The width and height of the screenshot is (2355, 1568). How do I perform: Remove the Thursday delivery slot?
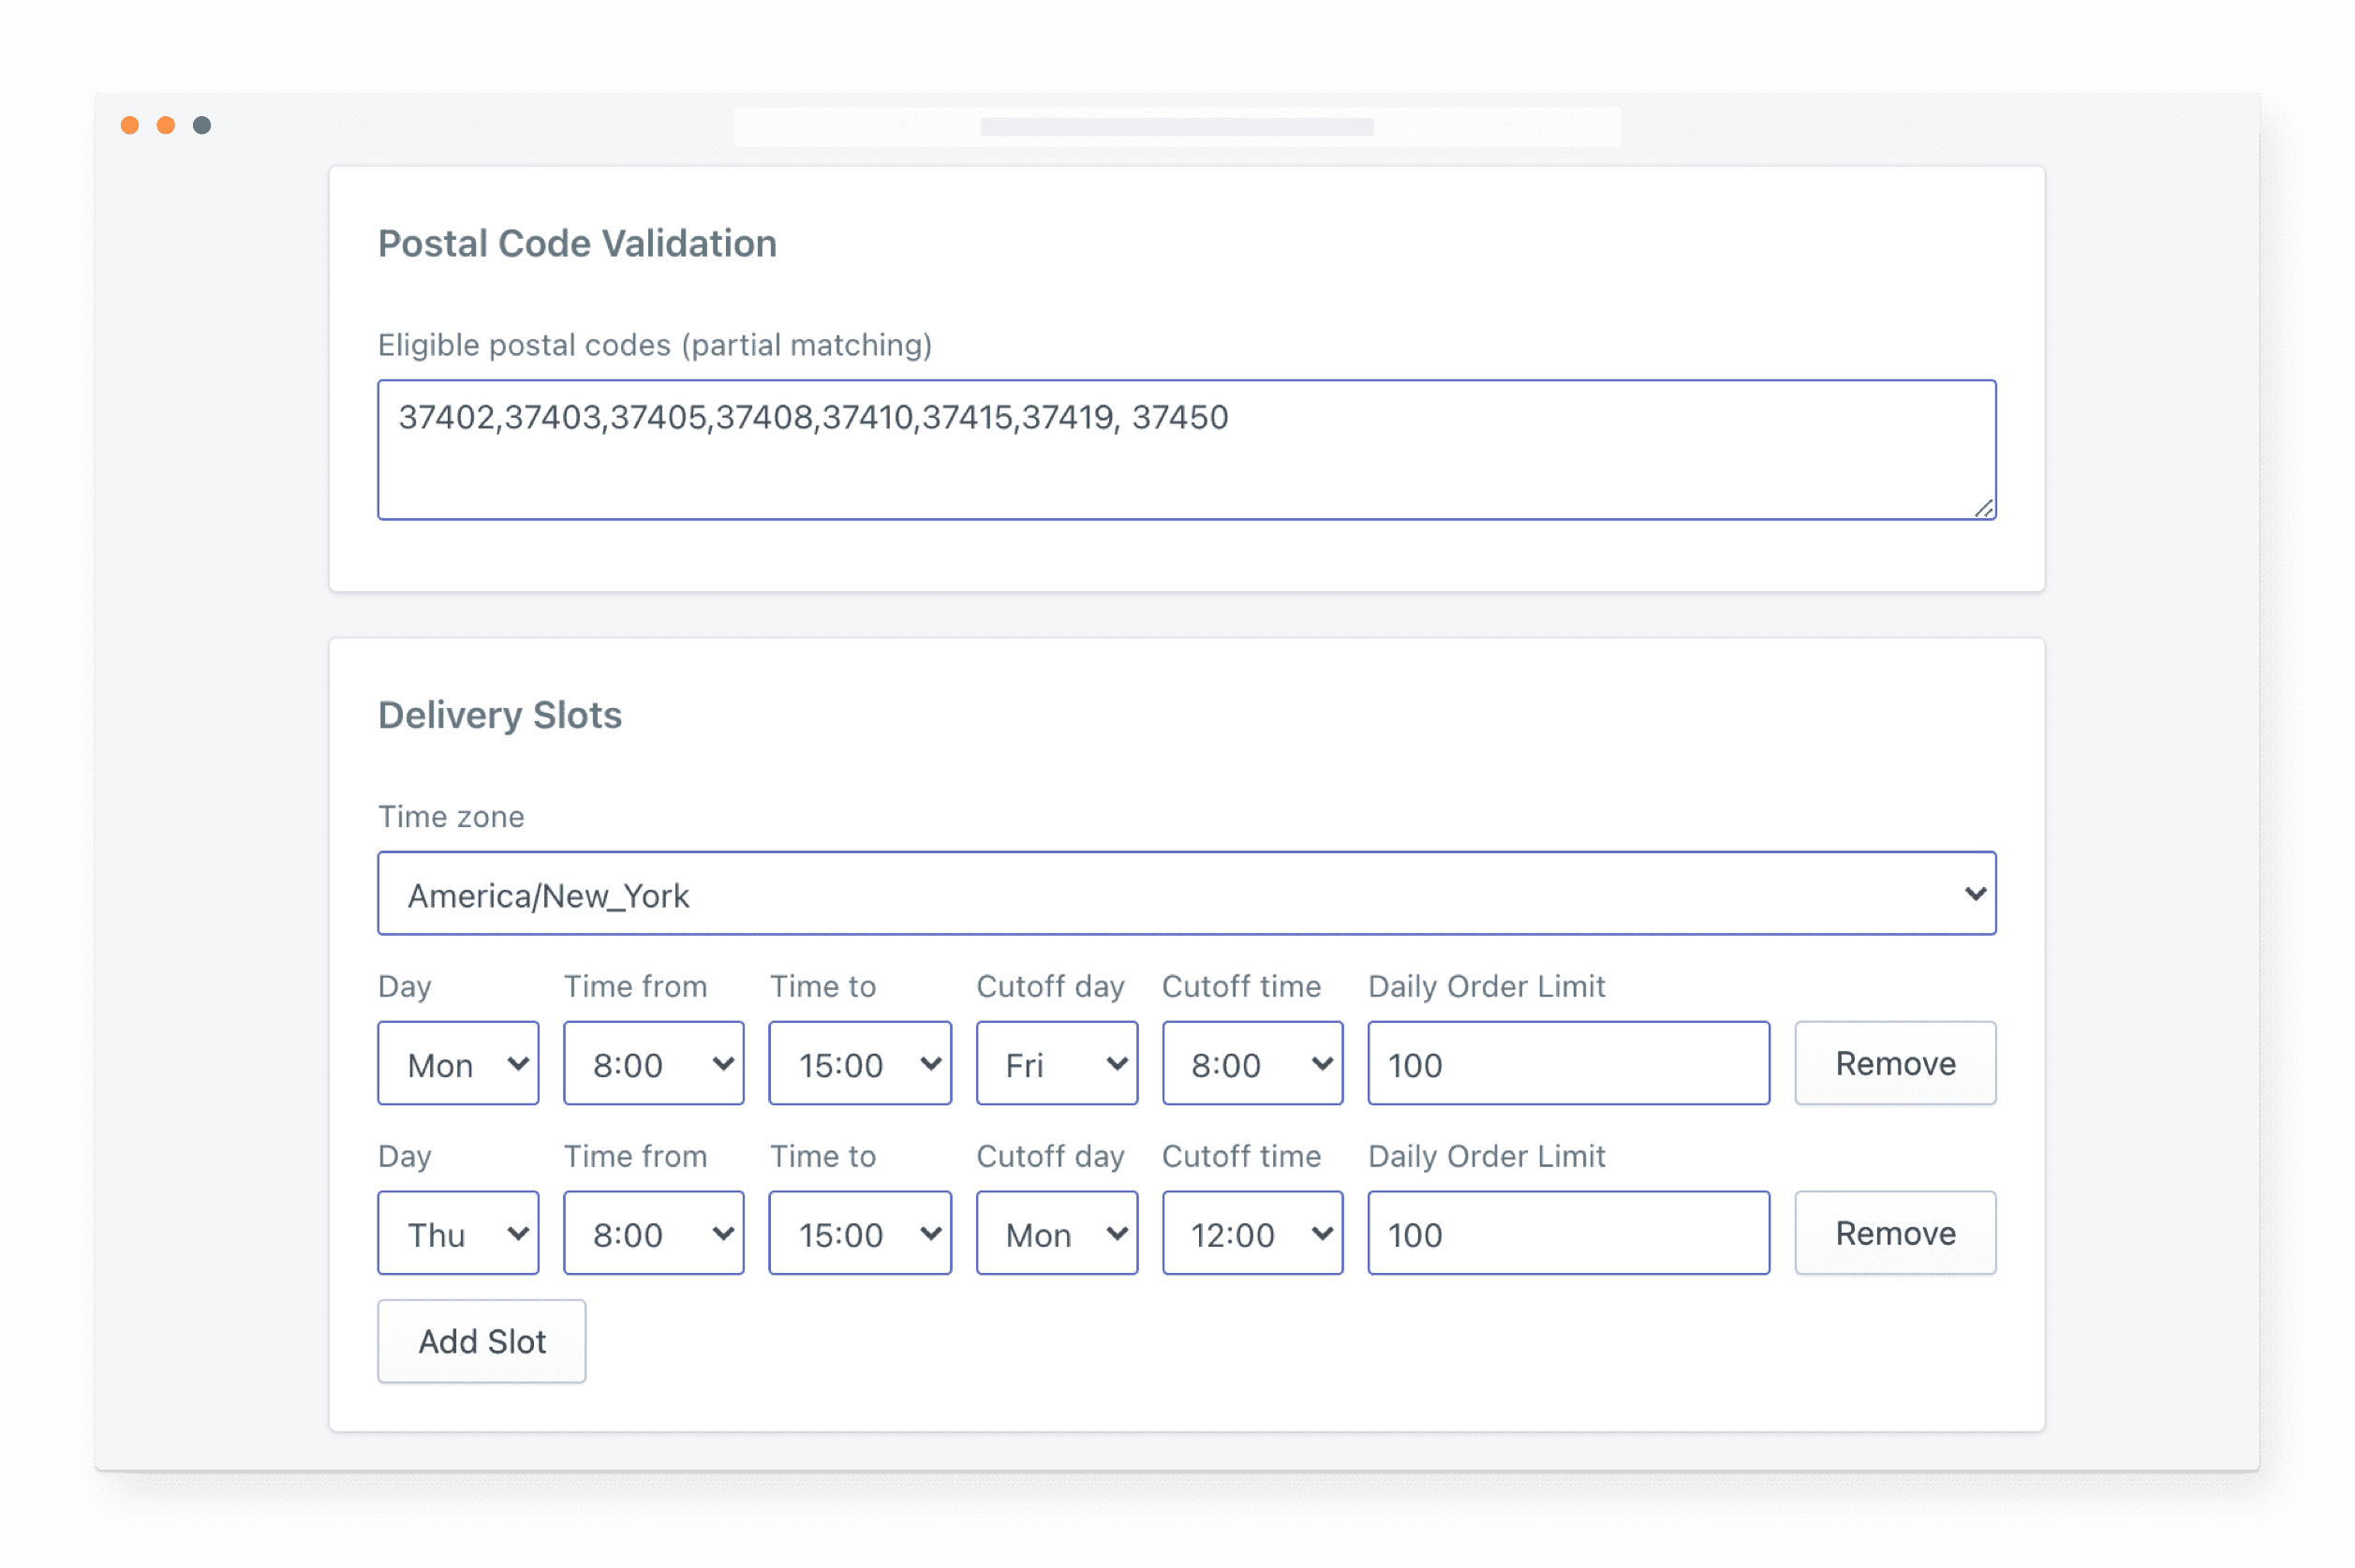(x=1894, y=1234)
